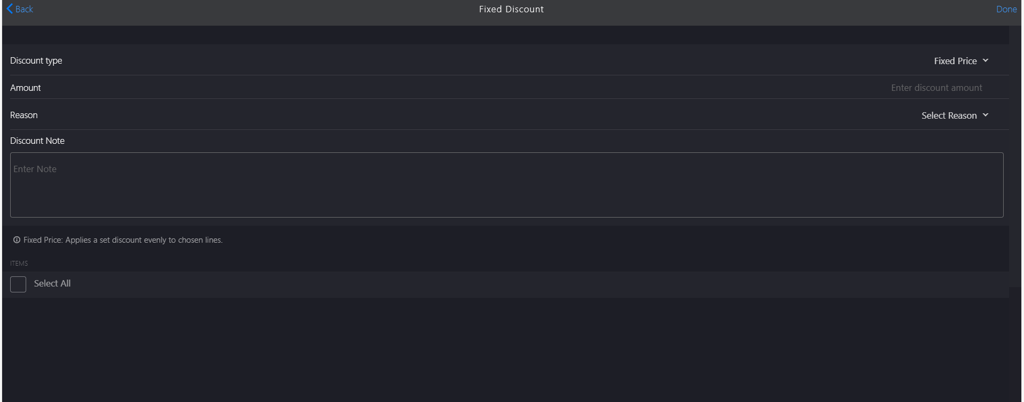Click the Enter discount amount field
The image size is (1024, 402).
[936, 87]
